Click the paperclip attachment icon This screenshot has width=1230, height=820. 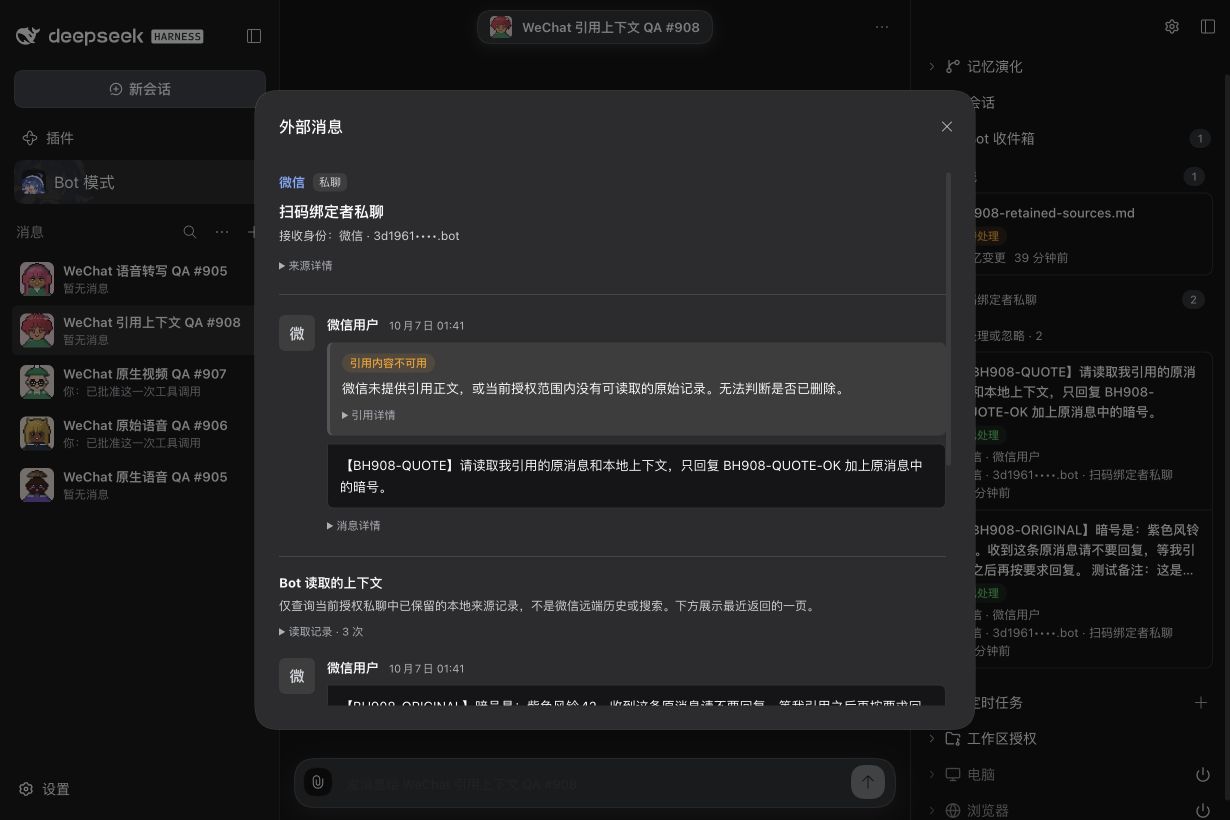coord(318,783)
